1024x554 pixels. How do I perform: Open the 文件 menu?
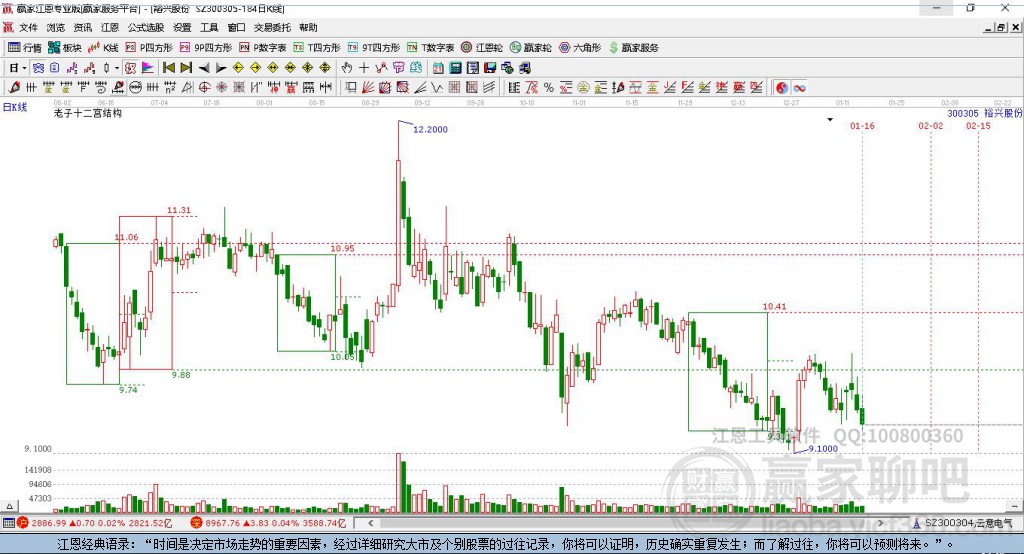tap(28, 27)
